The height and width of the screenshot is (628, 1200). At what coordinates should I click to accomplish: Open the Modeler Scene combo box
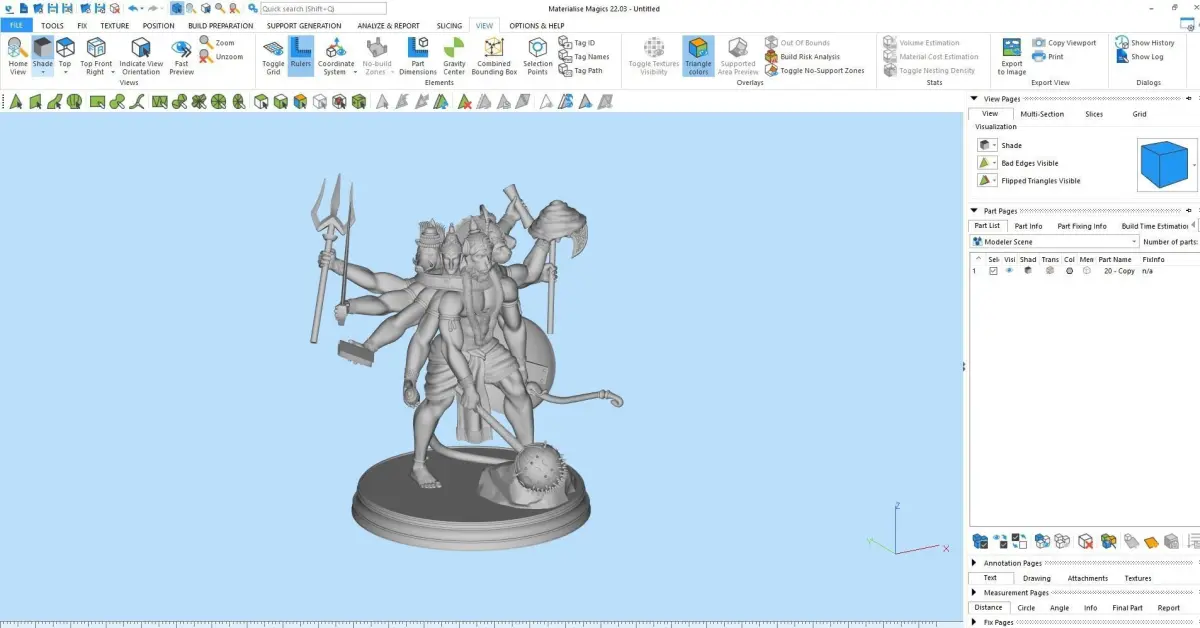point(1055,242)
